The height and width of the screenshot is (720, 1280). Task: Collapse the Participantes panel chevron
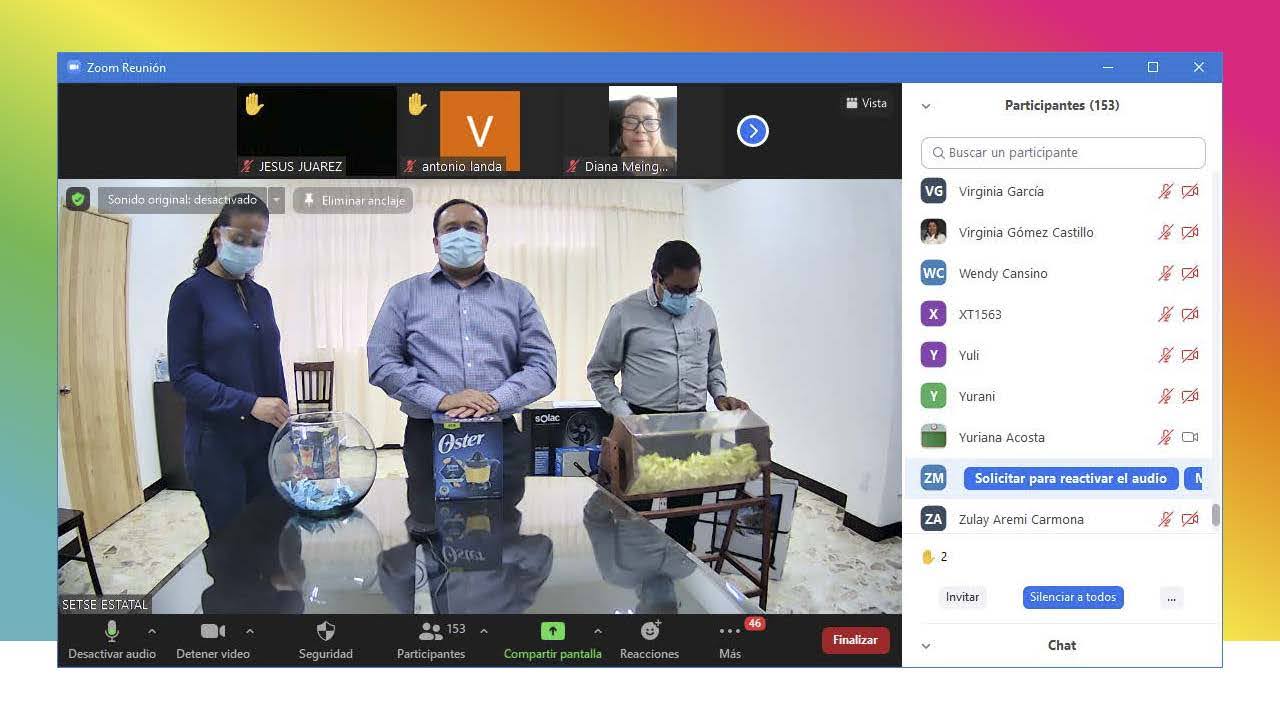pyautogui.click(x=926, y=106)
